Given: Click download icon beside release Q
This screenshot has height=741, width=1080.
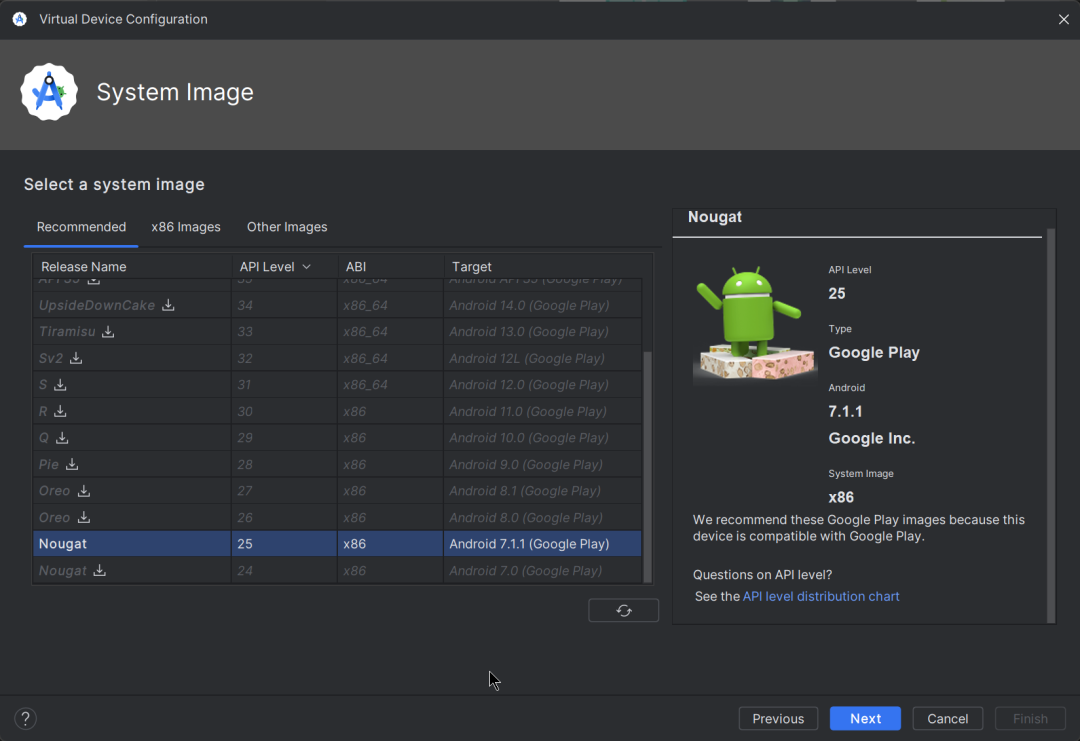Looking at the screenshot, I should 62,438.
